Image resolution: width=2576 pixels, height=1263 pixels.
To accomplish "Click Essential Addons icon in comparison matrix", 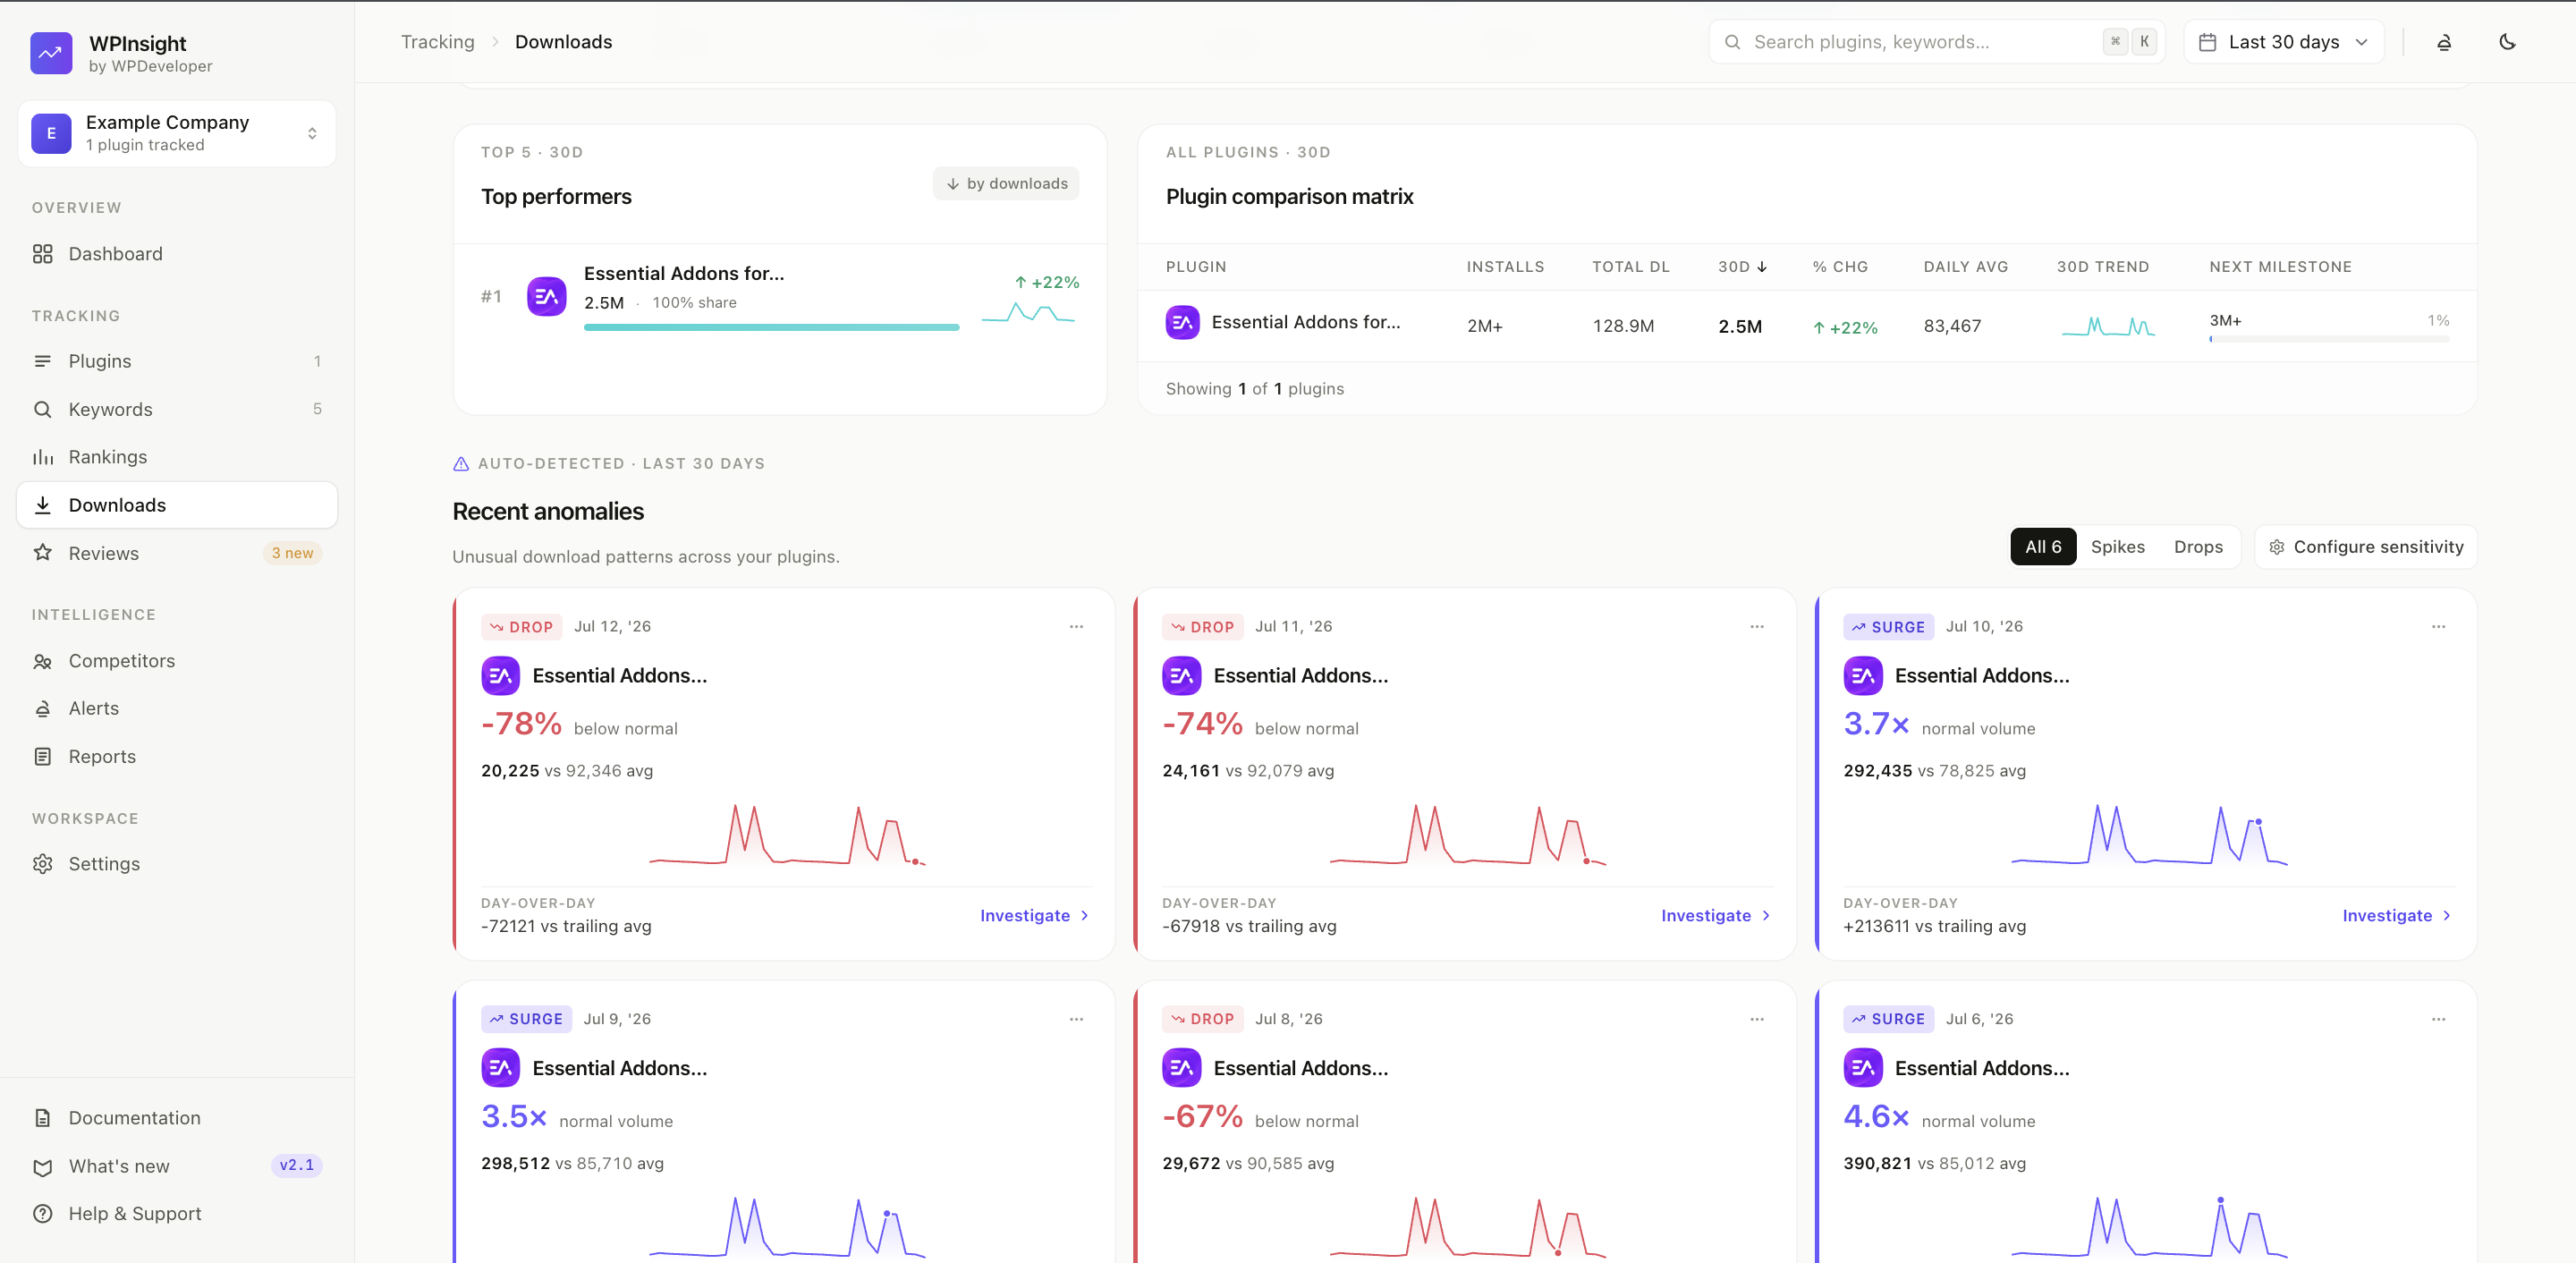I will point(1182,322).
